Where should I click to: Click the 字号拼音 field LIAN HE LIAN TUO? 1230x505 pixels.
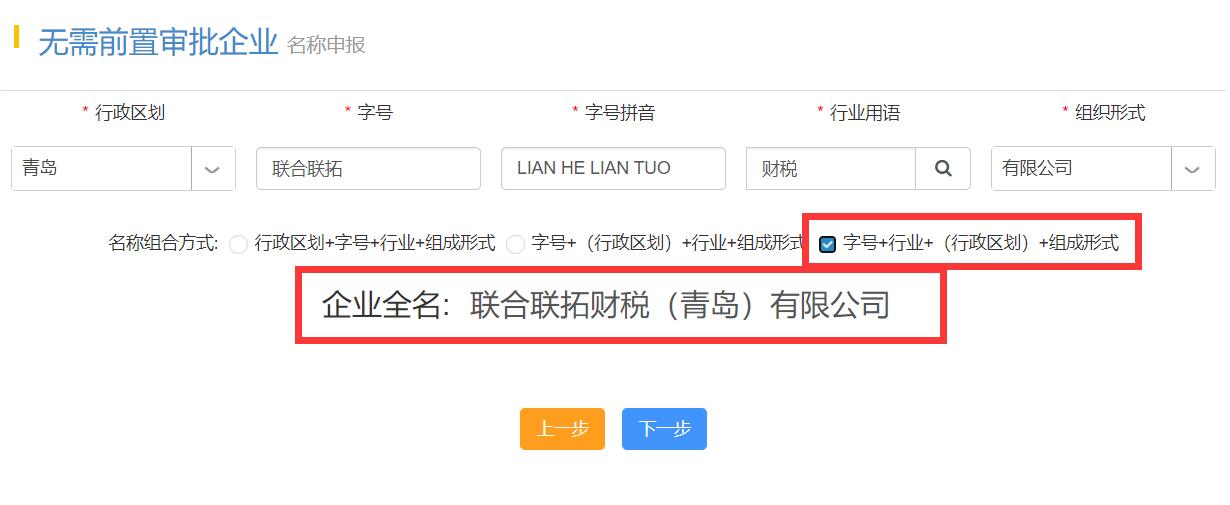point(613,169)
